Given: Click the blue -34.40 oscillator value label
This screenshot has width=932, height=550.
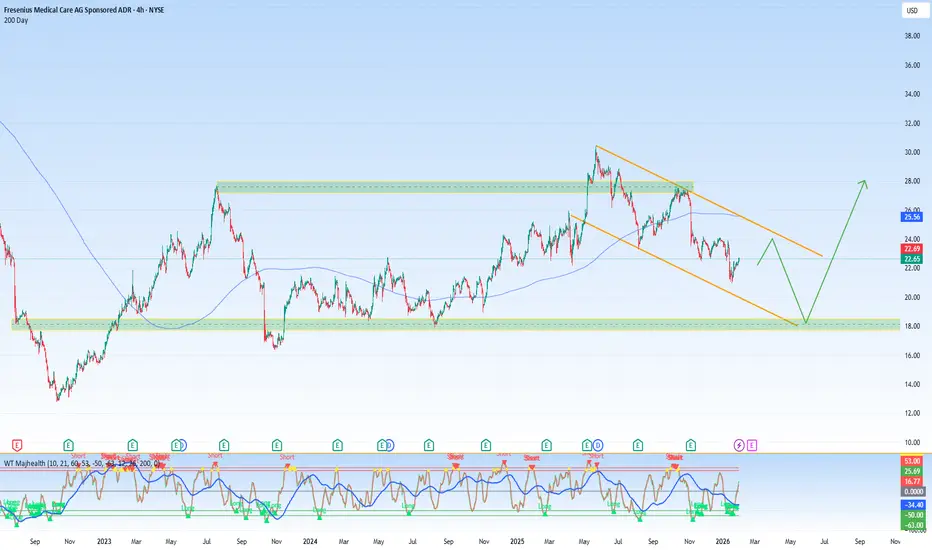Looking at the screenshot, I should [913, 505].
